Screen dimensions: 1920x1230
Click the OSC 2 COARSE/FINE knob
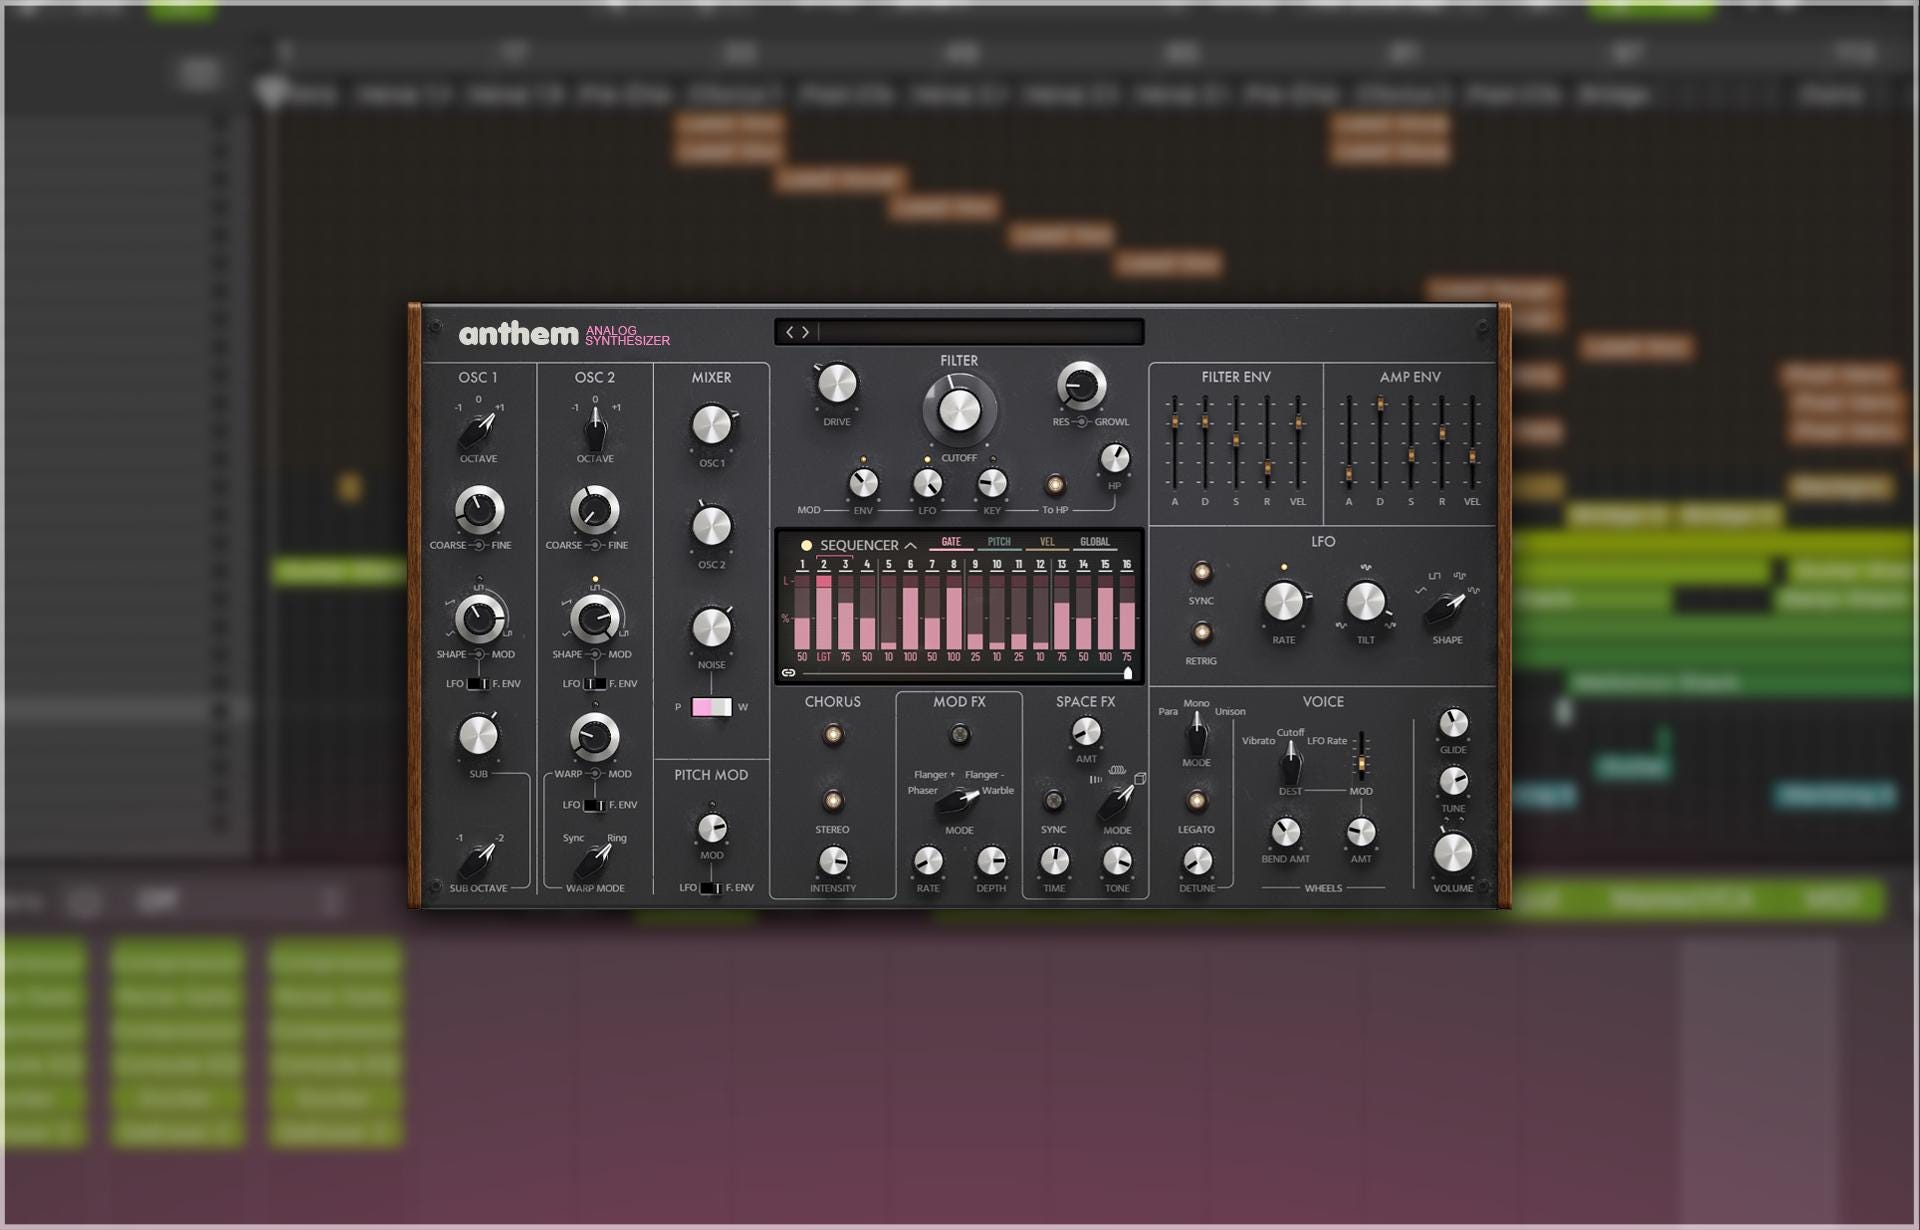tap(595, 511)
